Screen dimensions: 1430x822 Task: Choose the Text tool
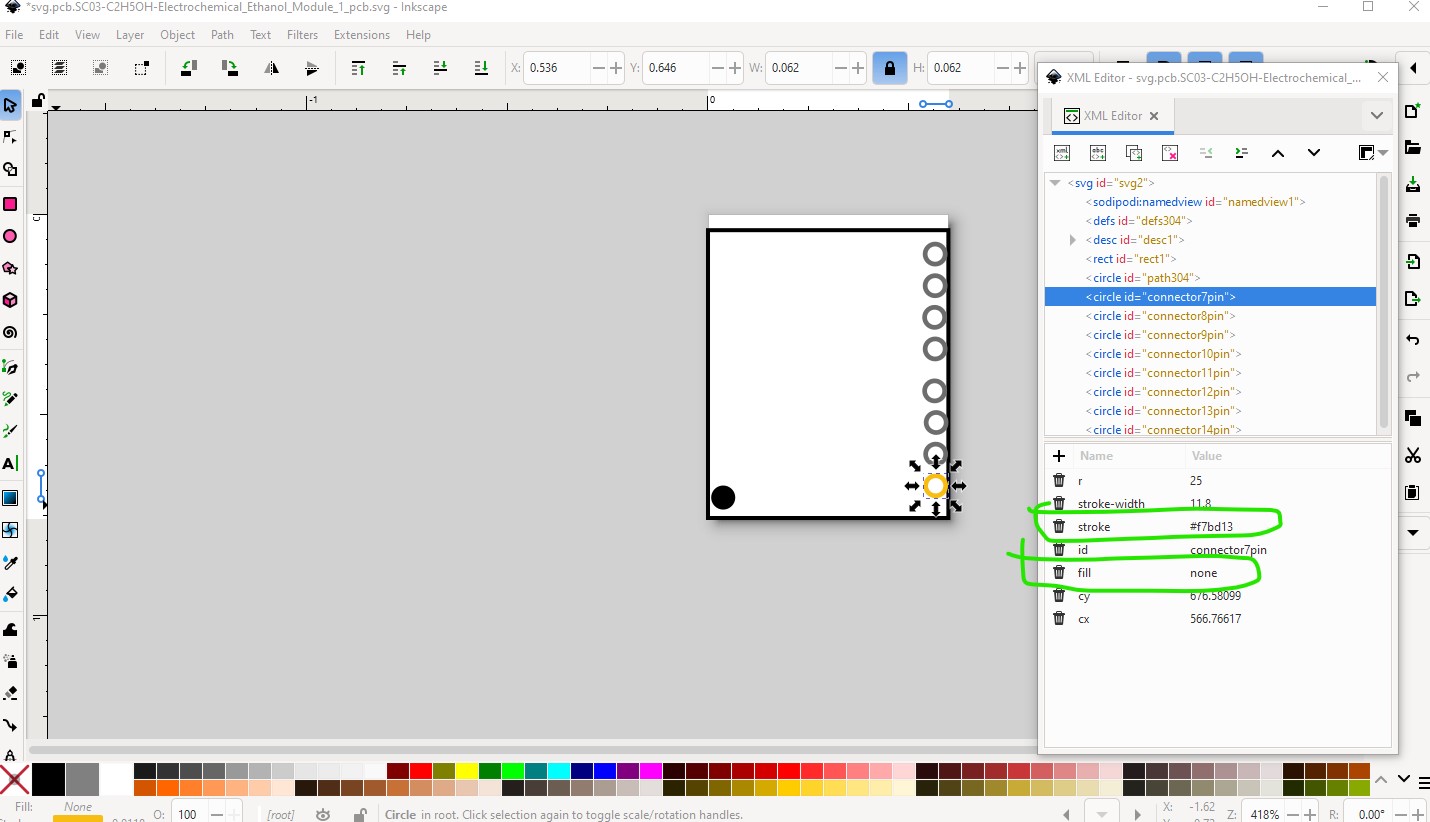pyautogui.click(x=10, y=464)
